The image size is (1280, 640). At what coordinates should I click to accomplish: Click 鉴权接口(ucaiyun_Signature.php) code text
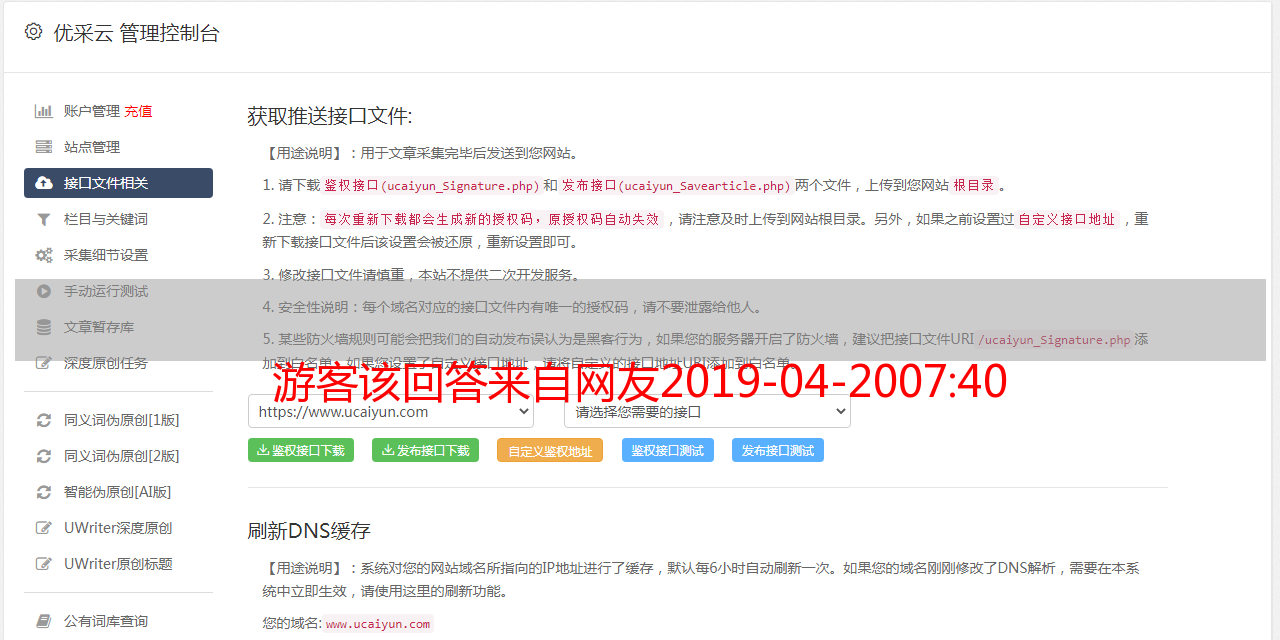tap(431, 186)
